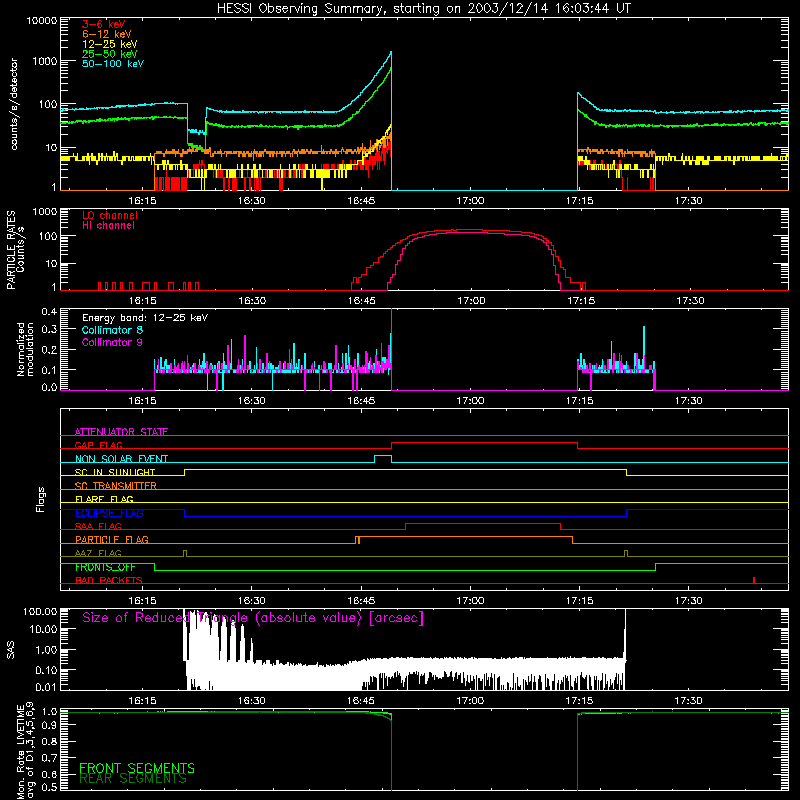This screenshot has width=800, height=800.
Task: Click the 10000 y-axis label on count-rate plot
Action: click(42, 21)
